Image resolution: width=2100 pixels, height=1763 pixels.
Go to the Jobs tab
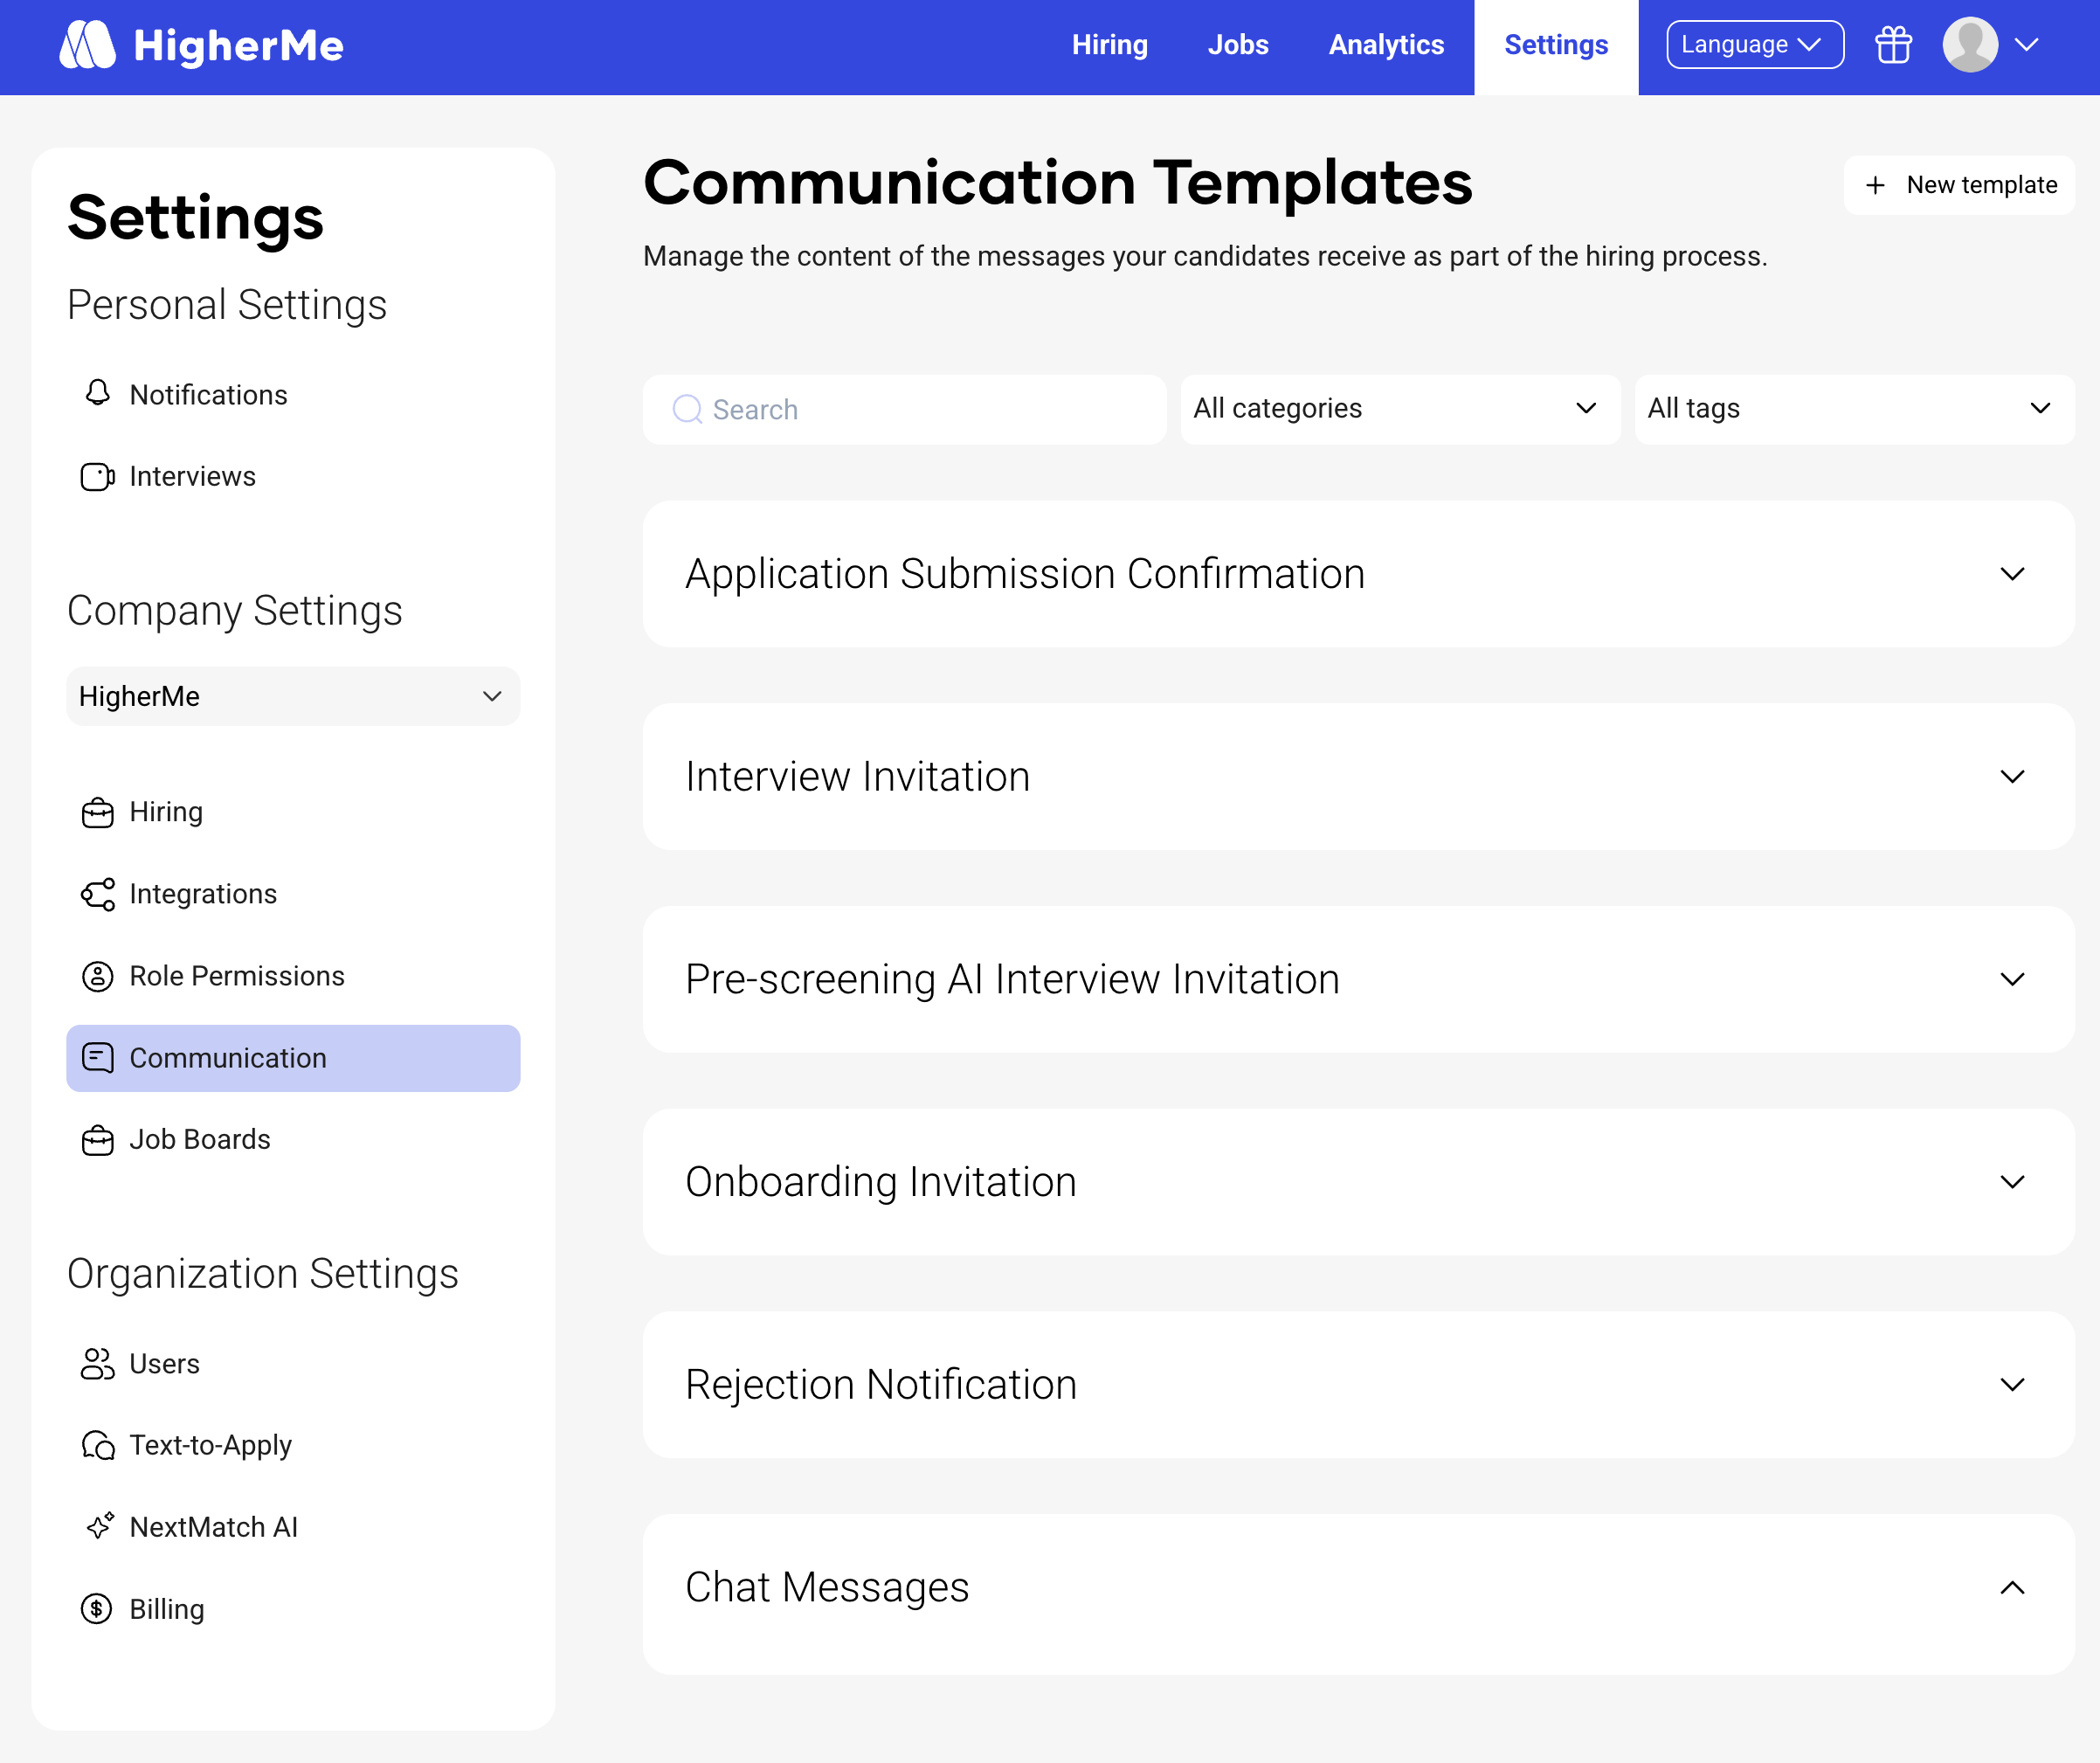pyautogui.click(x=1237, y=45)
